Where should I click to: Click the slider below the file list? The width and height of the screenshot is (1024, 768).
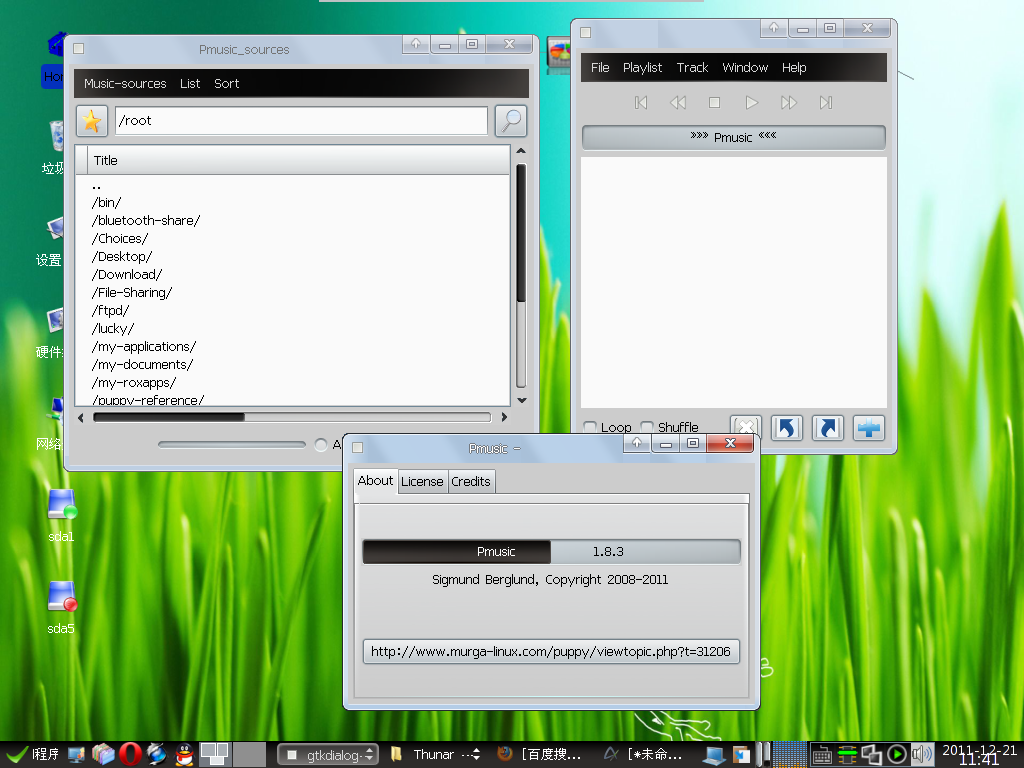tap(232, 445)
